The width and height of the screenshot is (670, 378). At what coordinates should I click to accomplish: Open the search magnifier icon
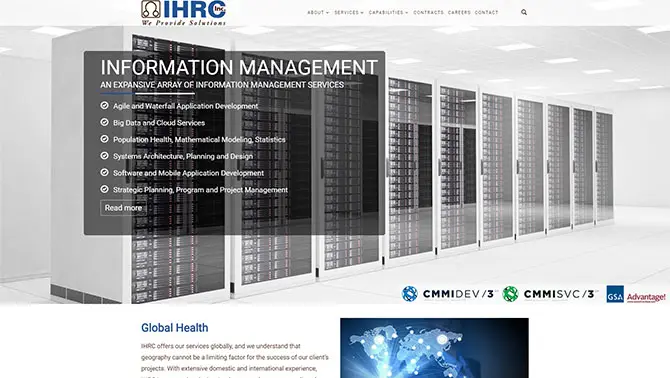point(524,12)
